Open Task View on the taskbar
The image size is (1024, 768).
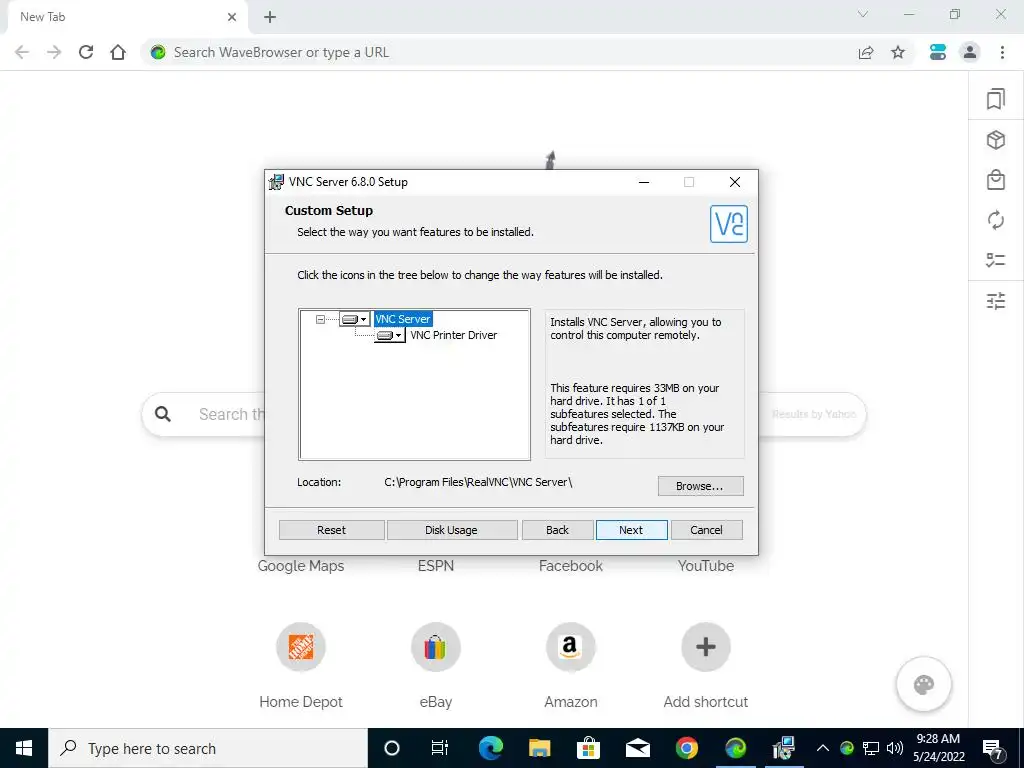pos(440,748)
